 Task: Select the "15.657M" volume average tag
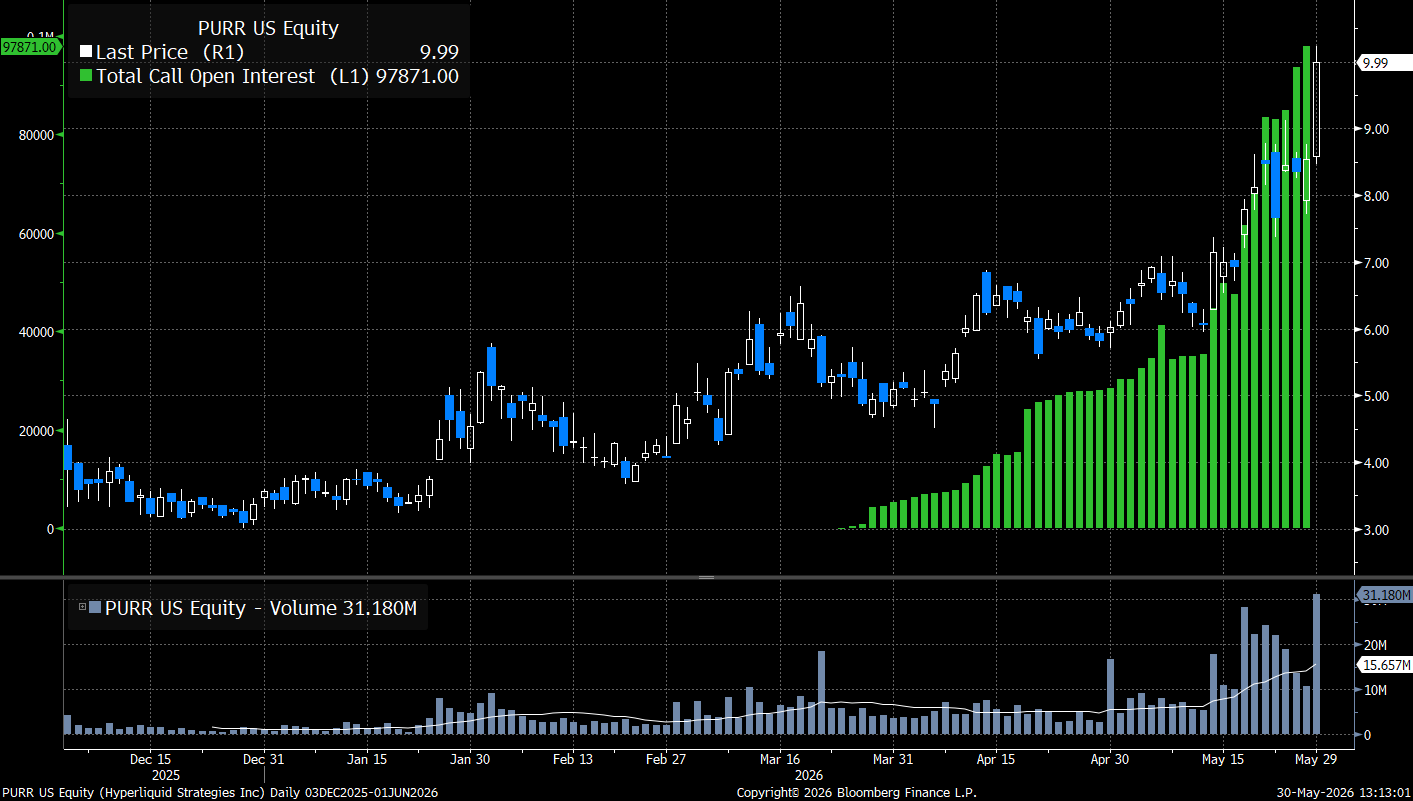(x=1385, y=665)
